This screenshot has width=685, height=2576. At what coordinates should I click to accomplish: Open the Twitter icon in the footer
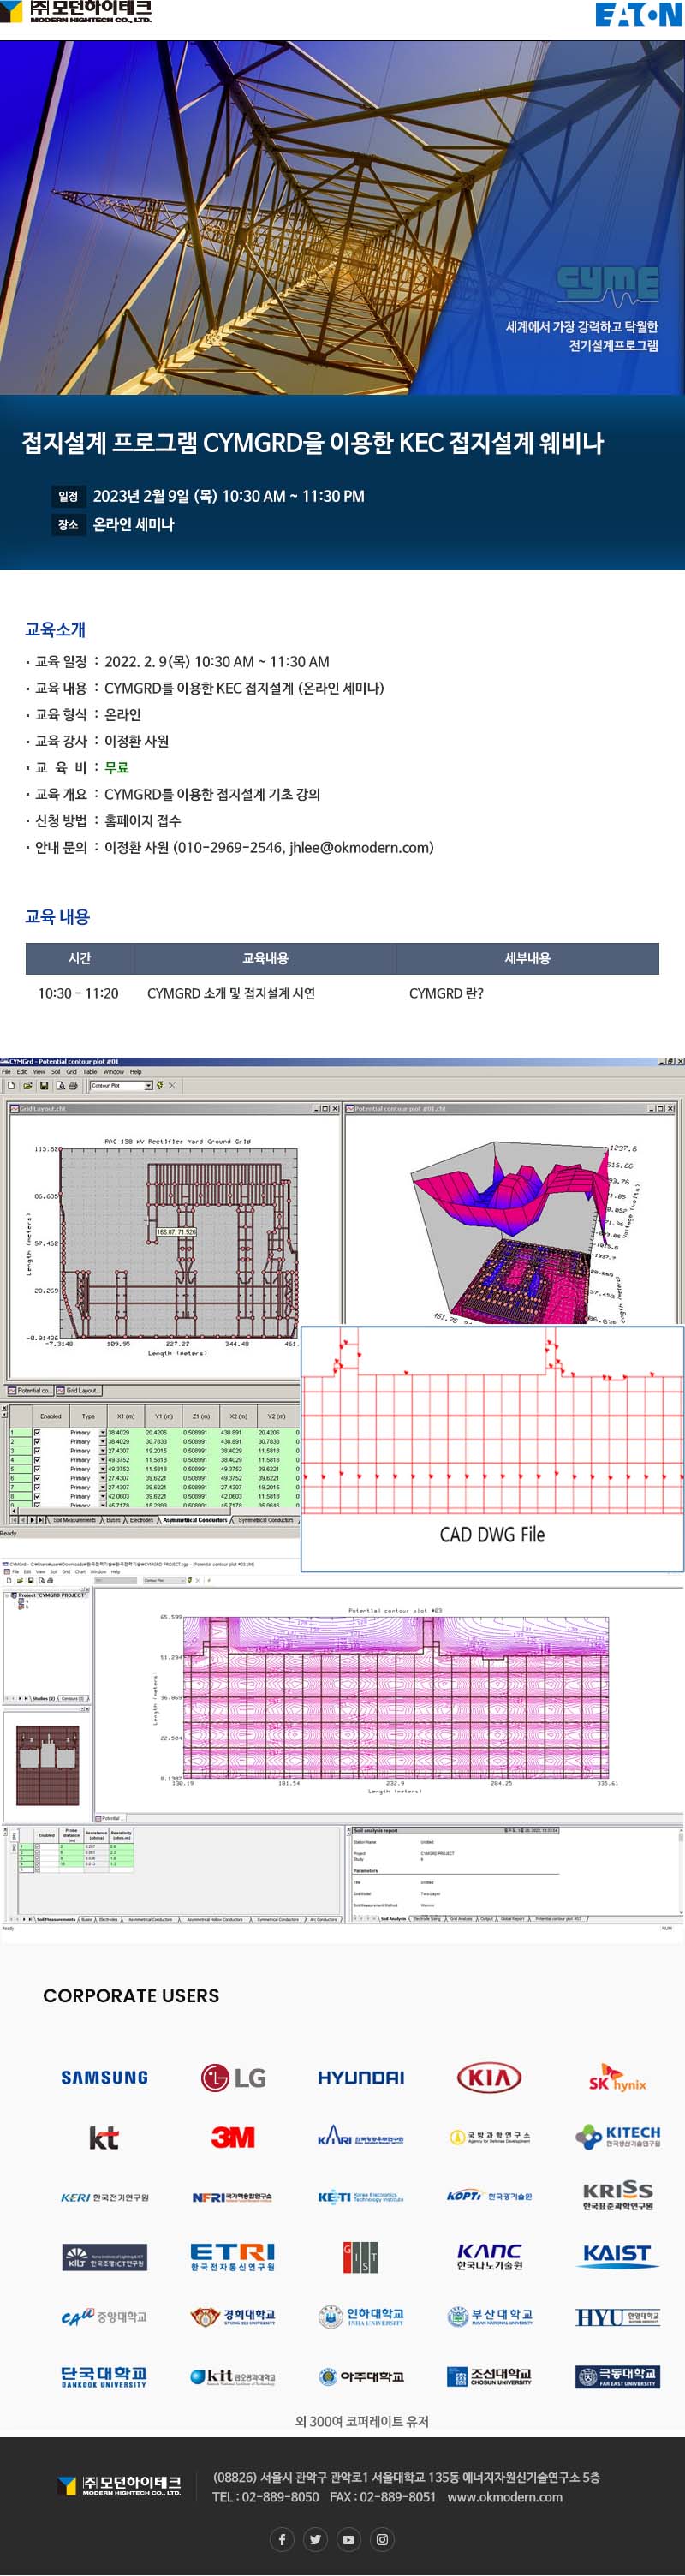pos(315,2539)
